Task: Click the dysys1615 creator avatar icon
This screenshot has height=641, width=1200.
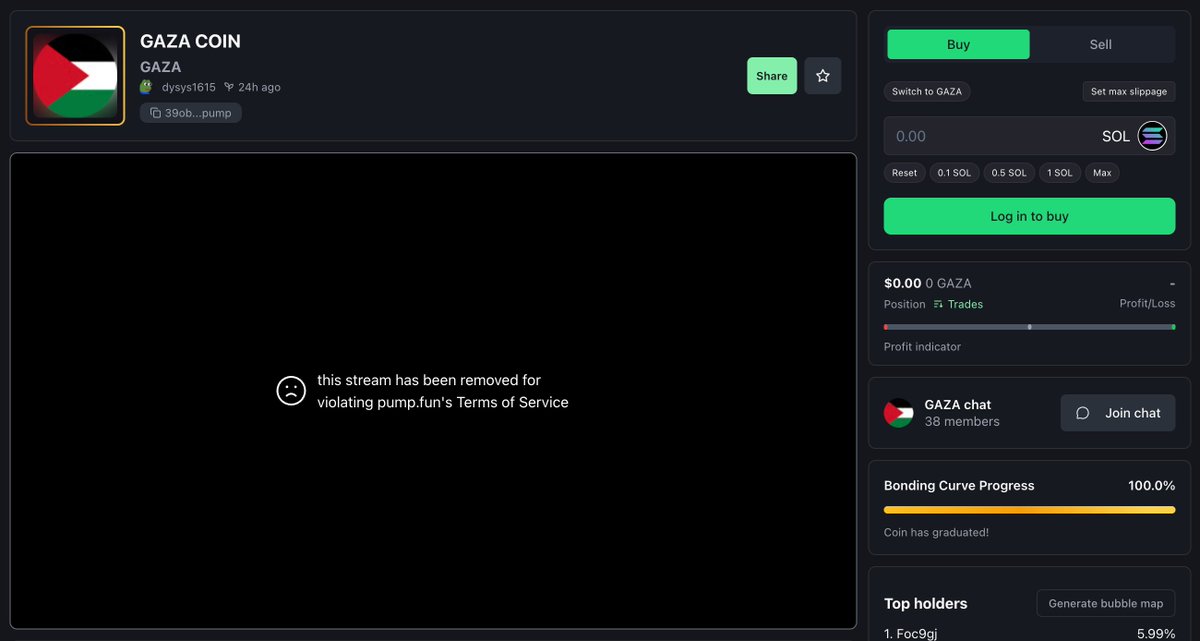Action: click(146, 87)
